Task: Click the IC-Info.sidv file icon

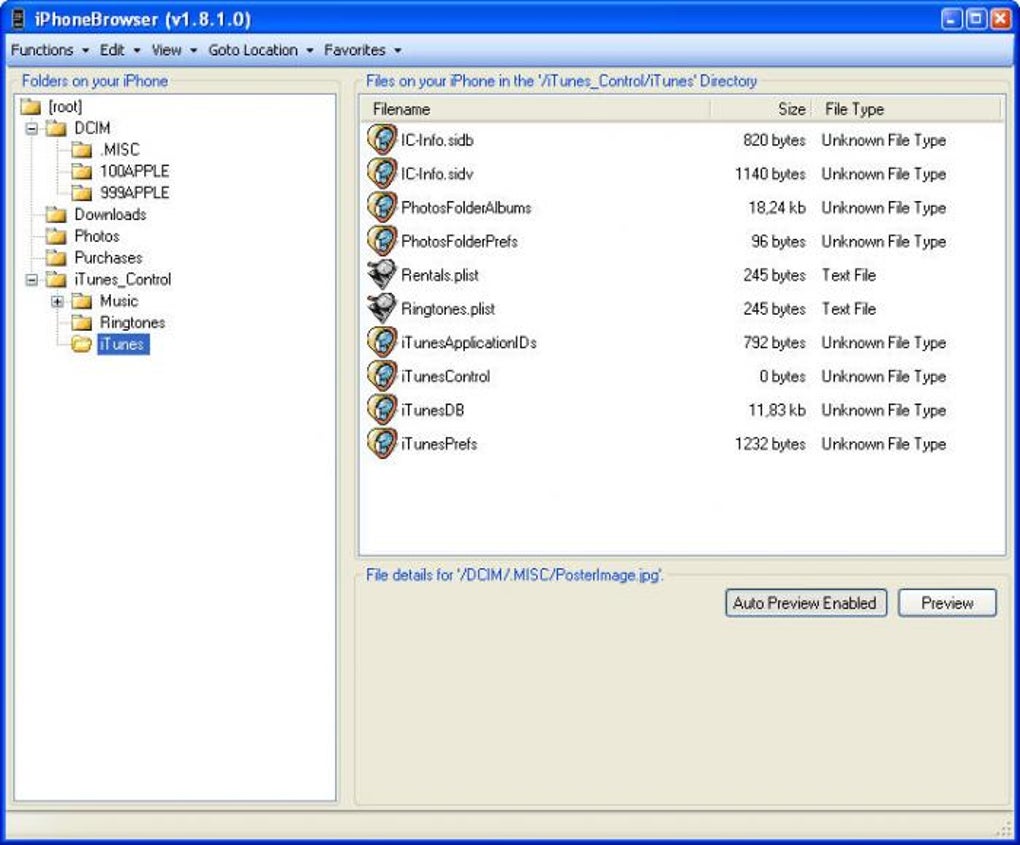Action: [x=382, y=173]
